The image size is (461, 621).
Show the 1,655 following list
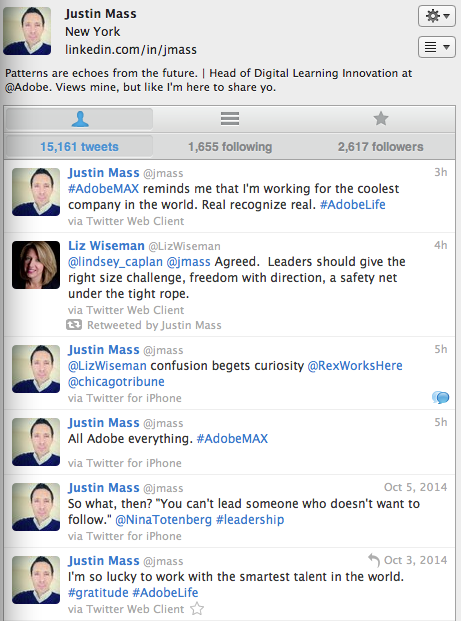coord(230,147)
